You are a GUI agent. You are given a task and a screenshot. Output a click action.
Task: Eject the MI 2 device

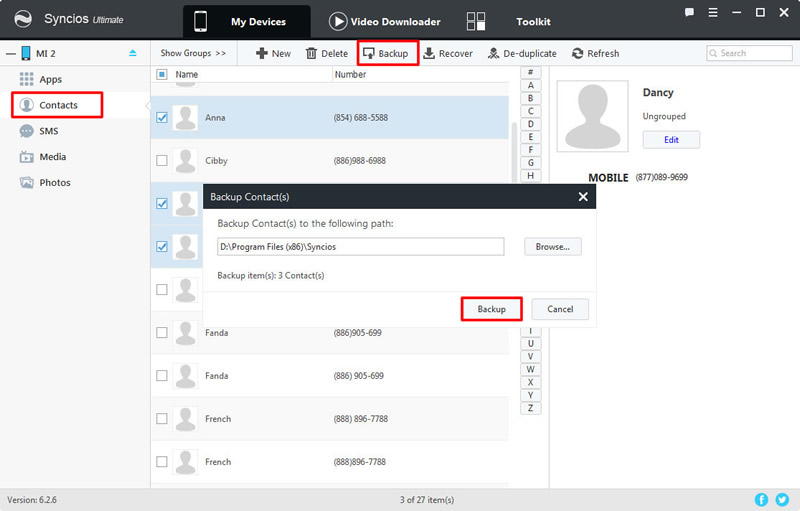[x=133, y=53]
